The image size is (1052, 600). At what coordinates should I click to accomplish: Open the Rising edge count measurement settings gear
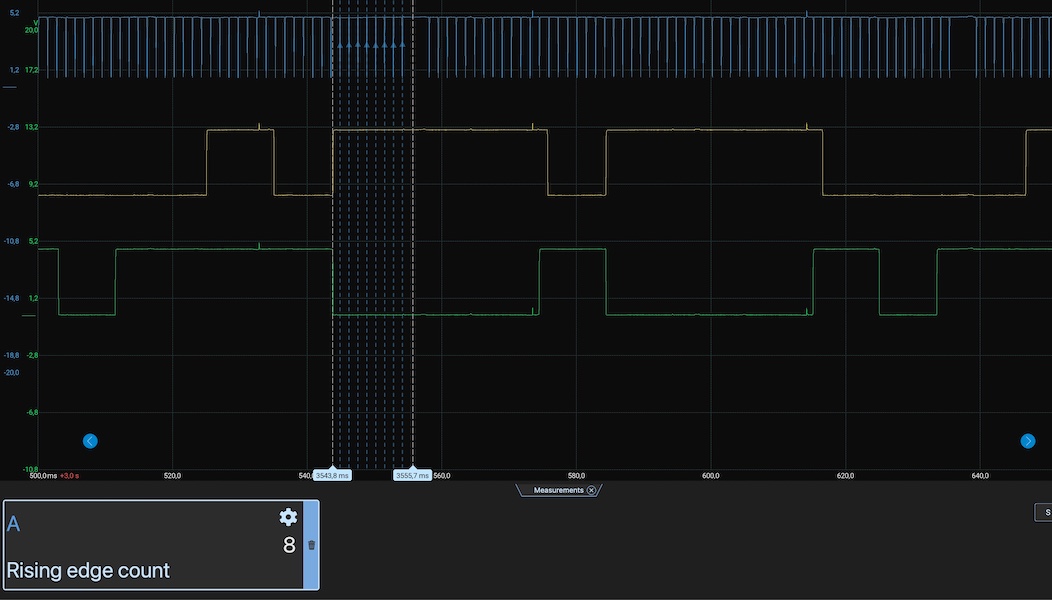288,517
